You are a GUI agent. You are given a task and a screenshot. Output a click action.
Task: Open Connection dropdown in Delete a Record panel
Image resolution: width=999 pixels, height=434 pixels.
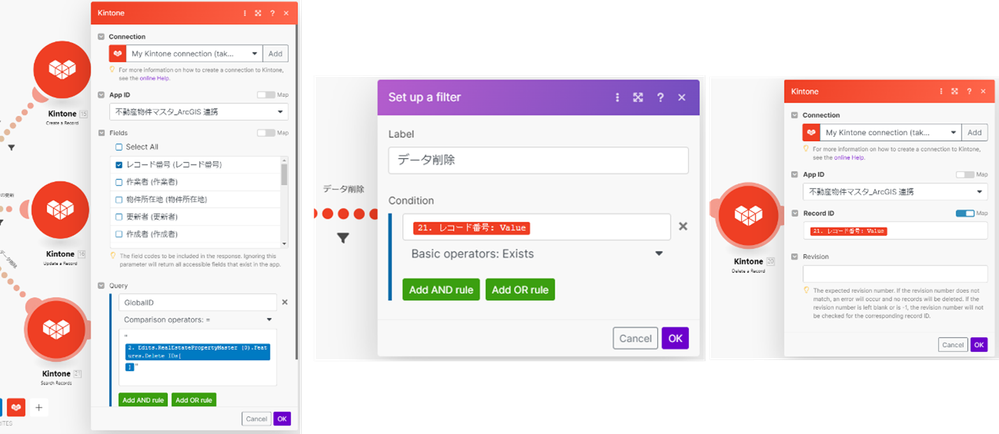click(889, 133)
